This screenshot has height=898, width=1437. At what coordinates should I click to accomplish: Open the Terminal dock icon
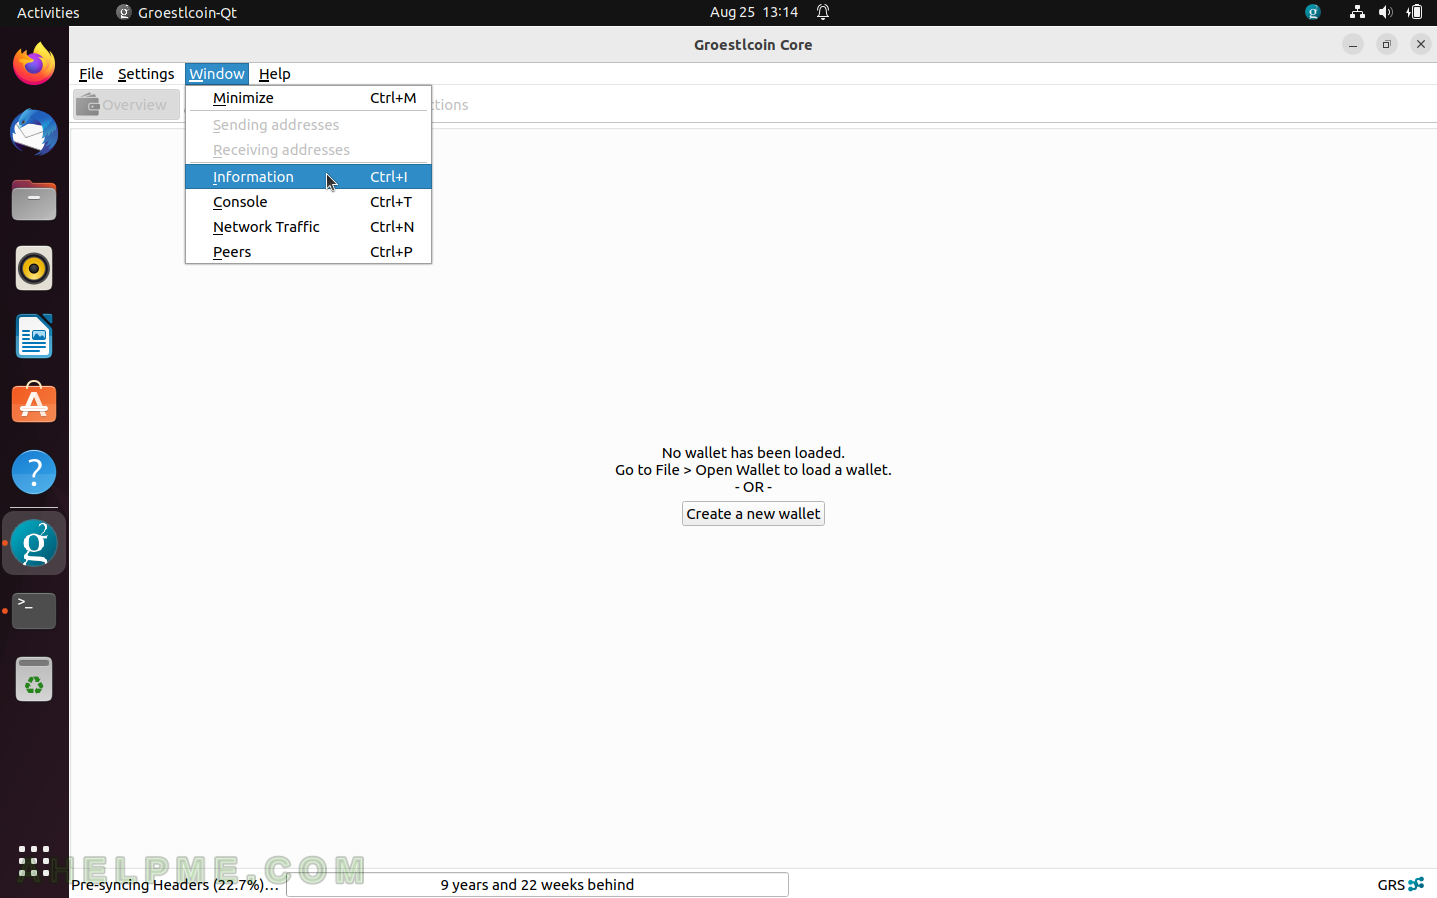34,611
